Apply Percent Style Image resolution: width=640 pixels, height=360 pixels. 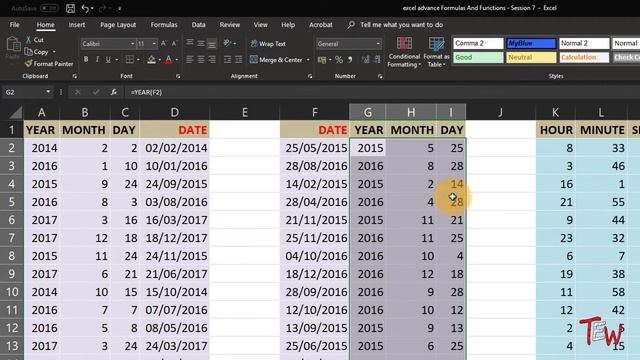click(338, 60)
